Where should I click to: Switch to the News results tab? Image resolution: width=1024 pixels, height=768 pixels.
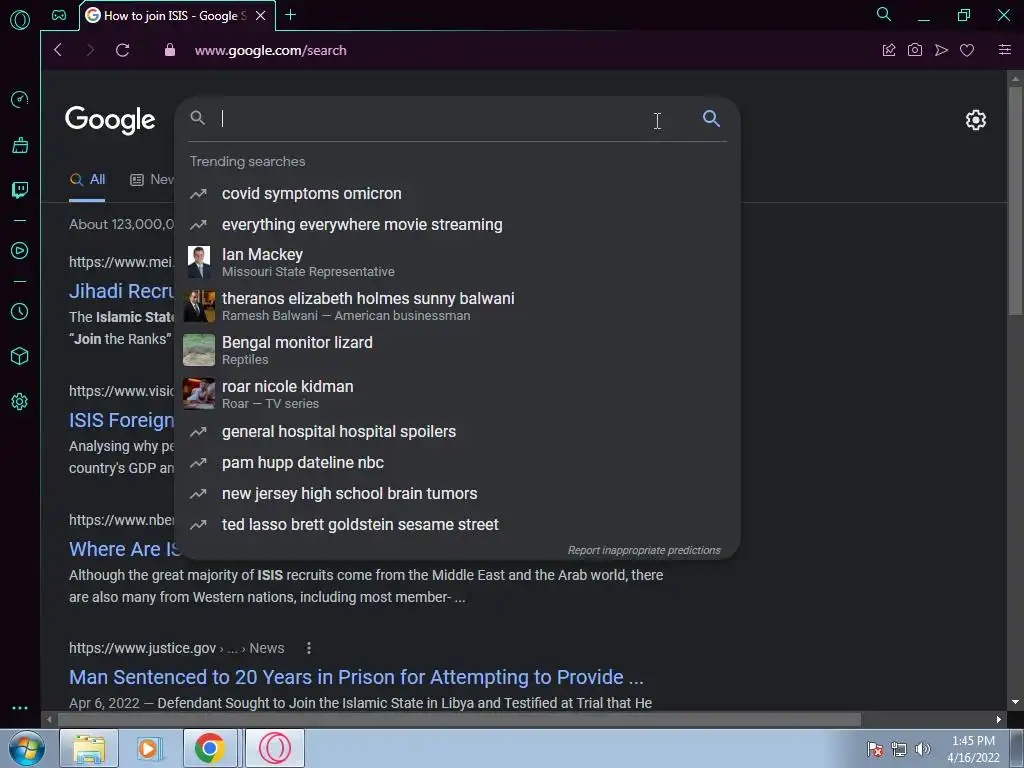pos(152,180)
